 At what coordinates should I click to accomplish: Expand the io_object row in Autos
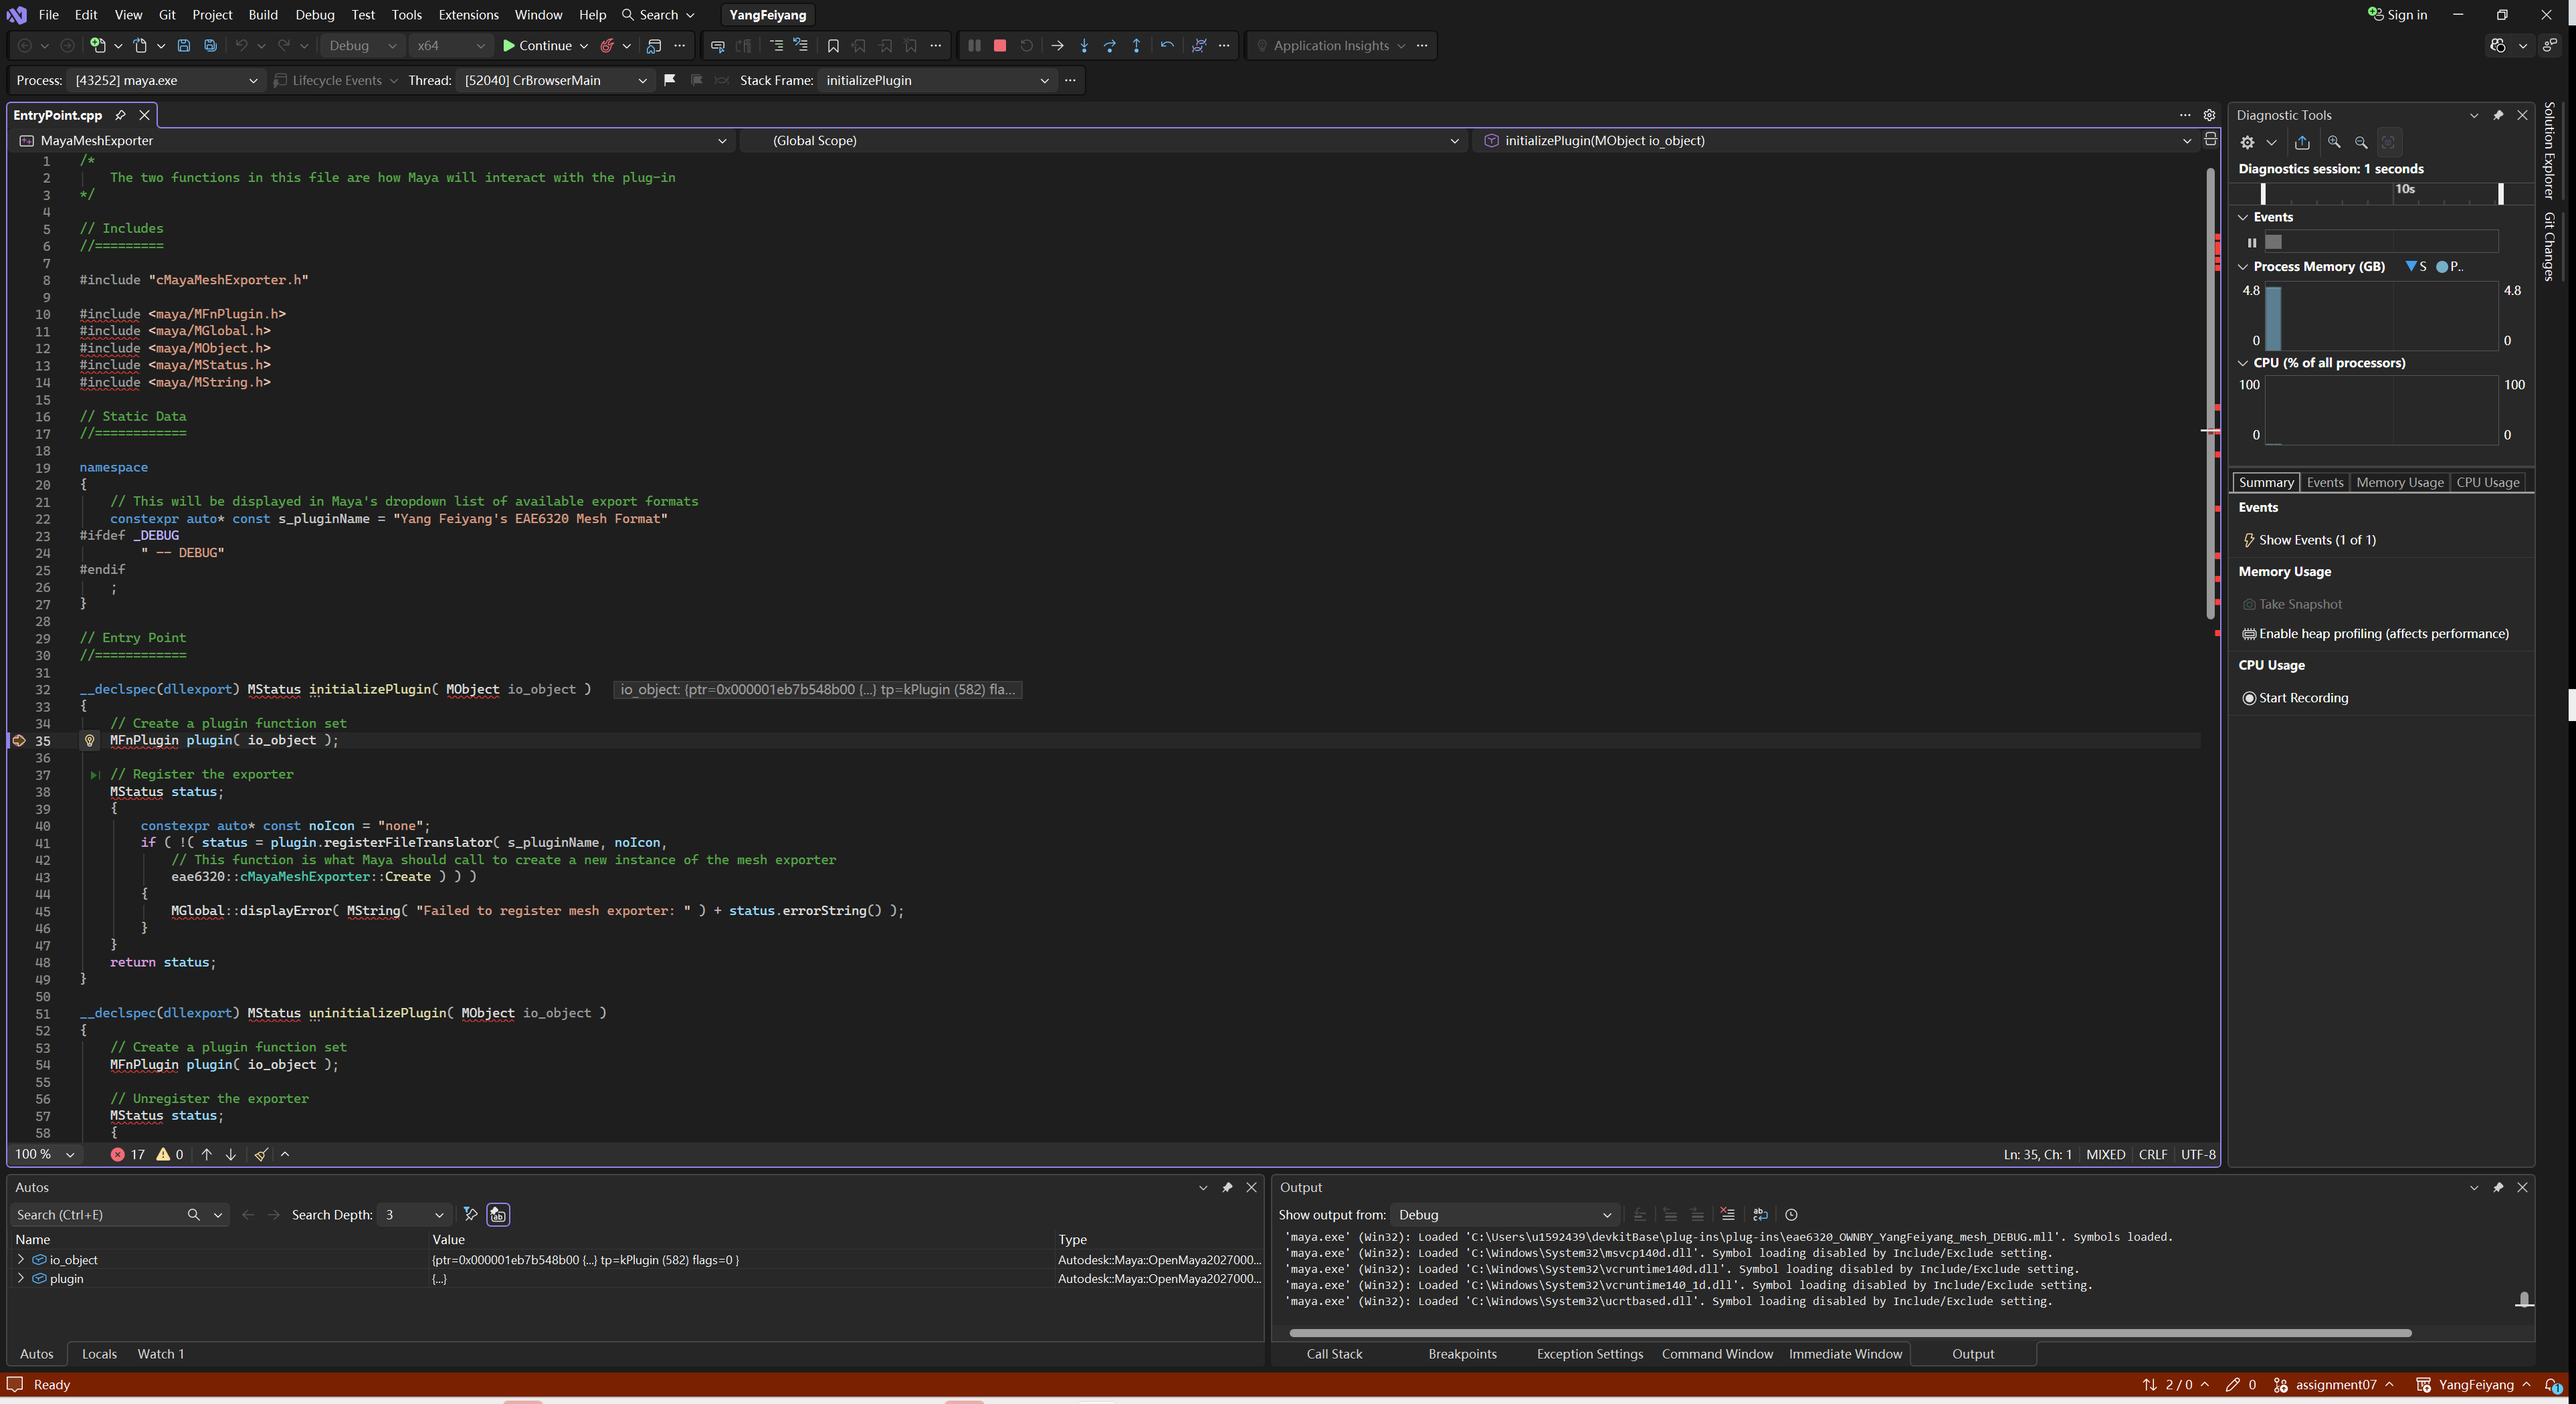21,1260
